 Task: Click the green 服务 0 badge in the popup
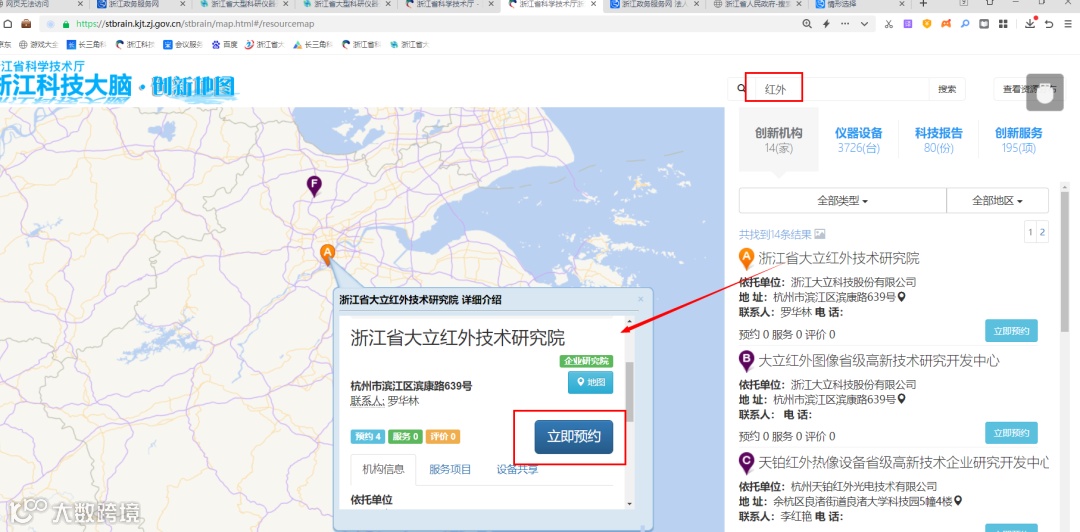[405, 436]
